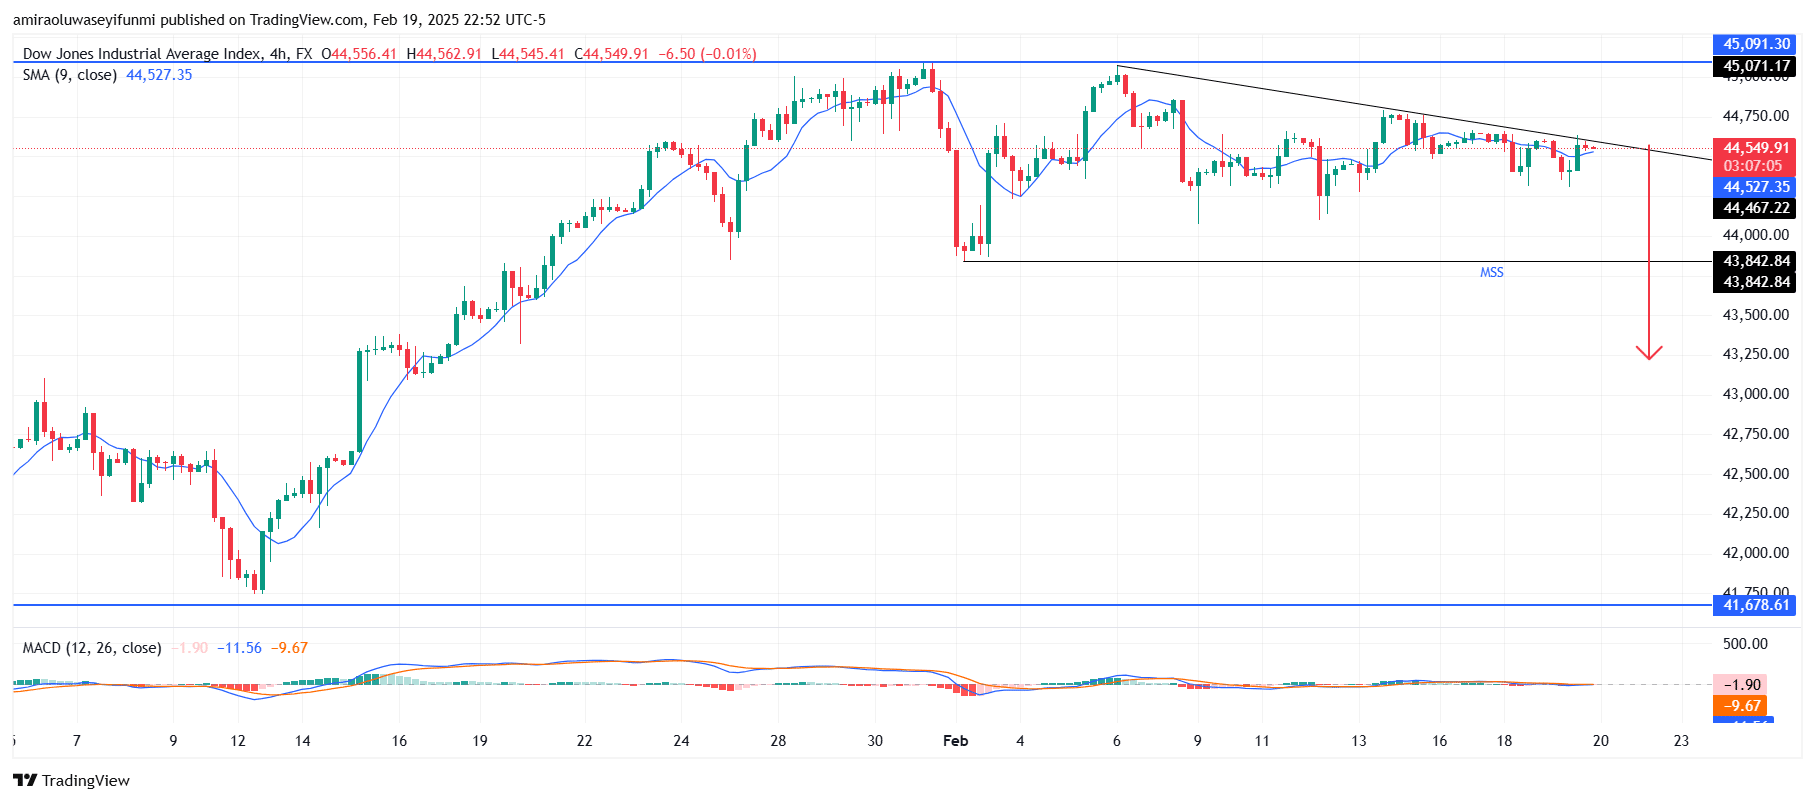Click the black 45,071.17 price label

tap(1756, 66)
